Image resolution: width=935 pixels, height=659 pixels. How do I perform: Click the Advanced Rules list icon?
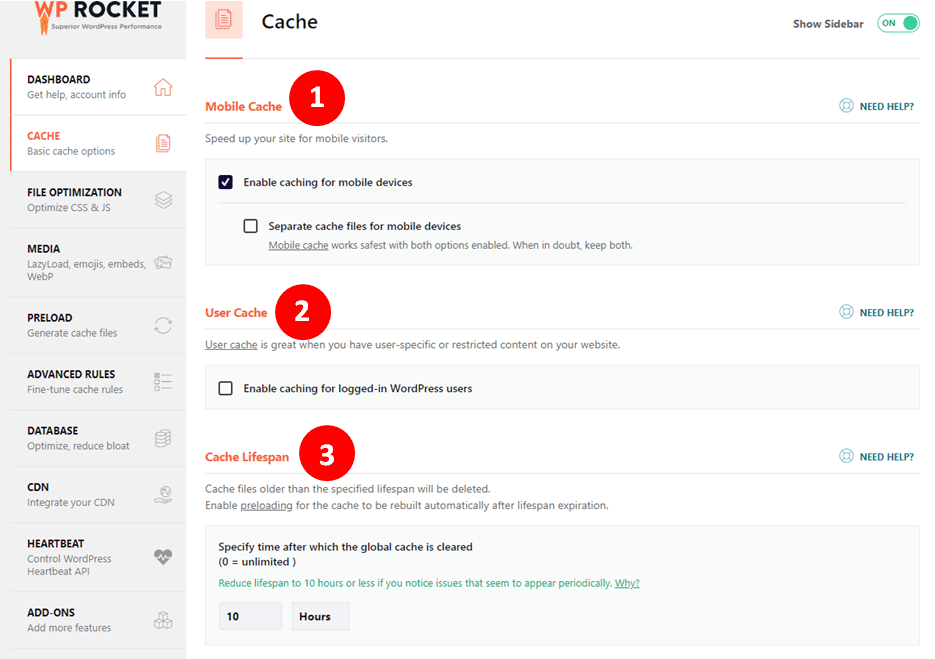pyautogui.click(x=163, y=381)
